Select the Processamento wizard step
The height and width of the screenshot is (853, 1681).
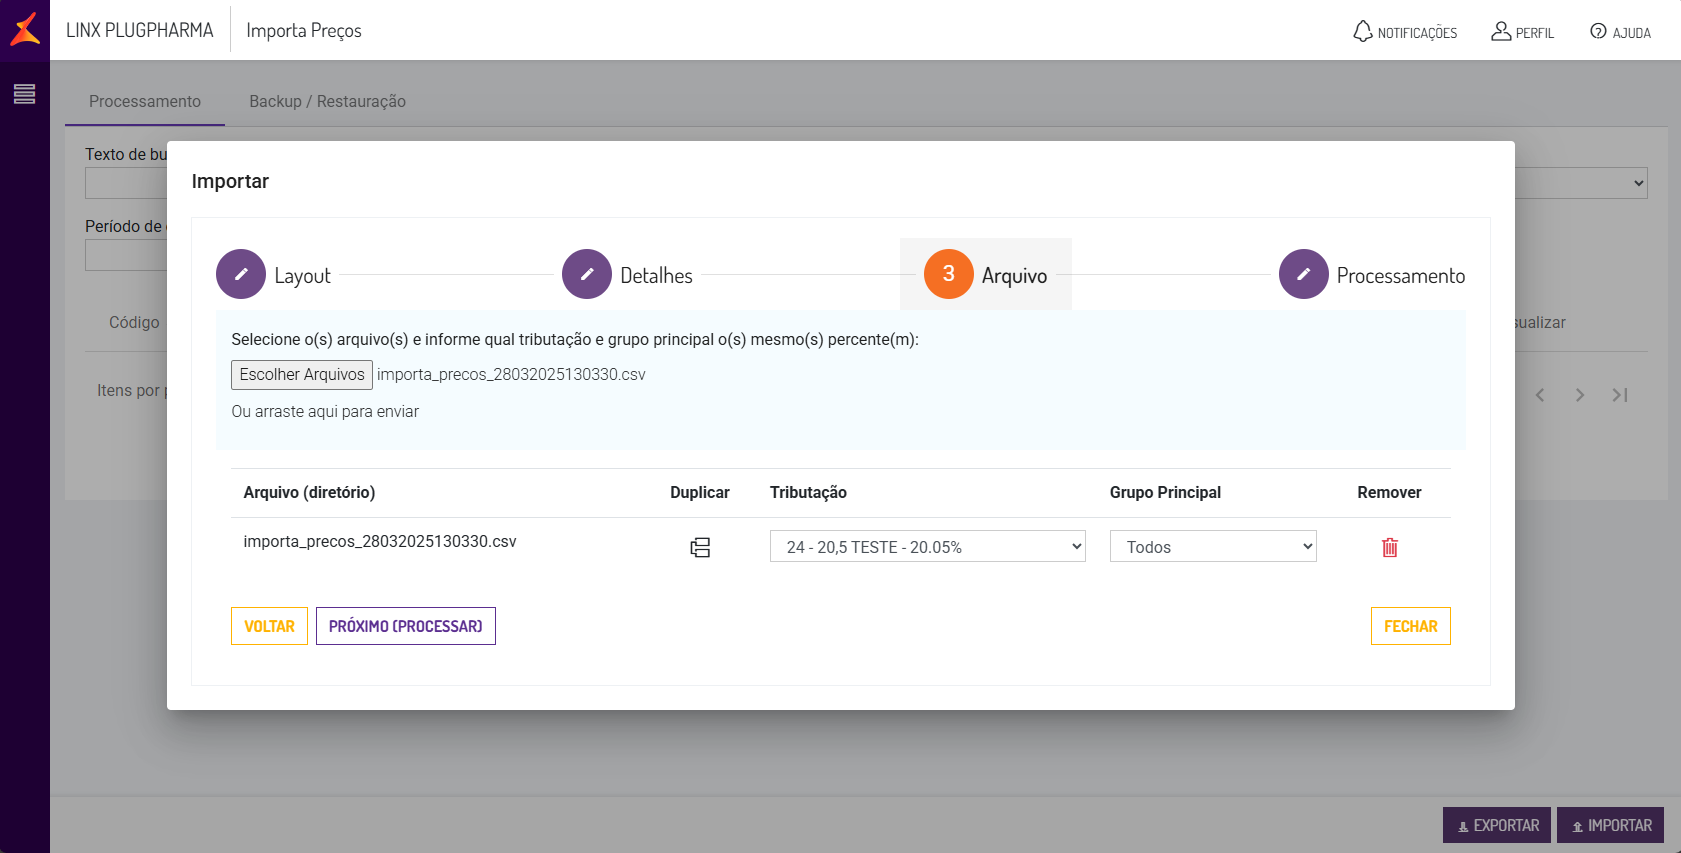pos(1304,274)
